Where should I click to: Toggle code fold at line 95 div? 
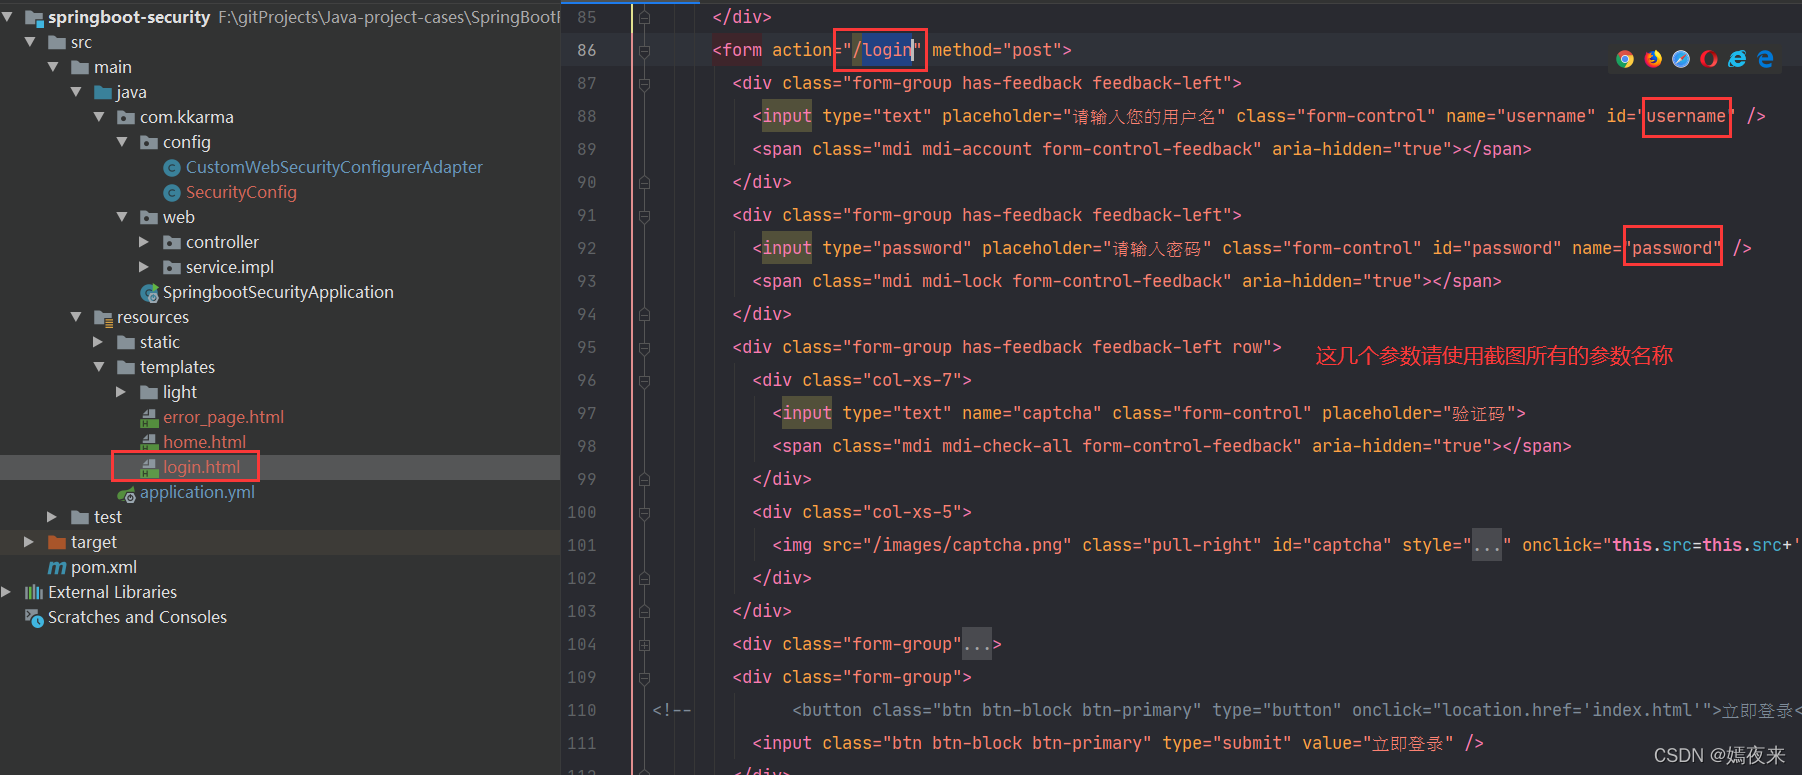click(644, 348)
